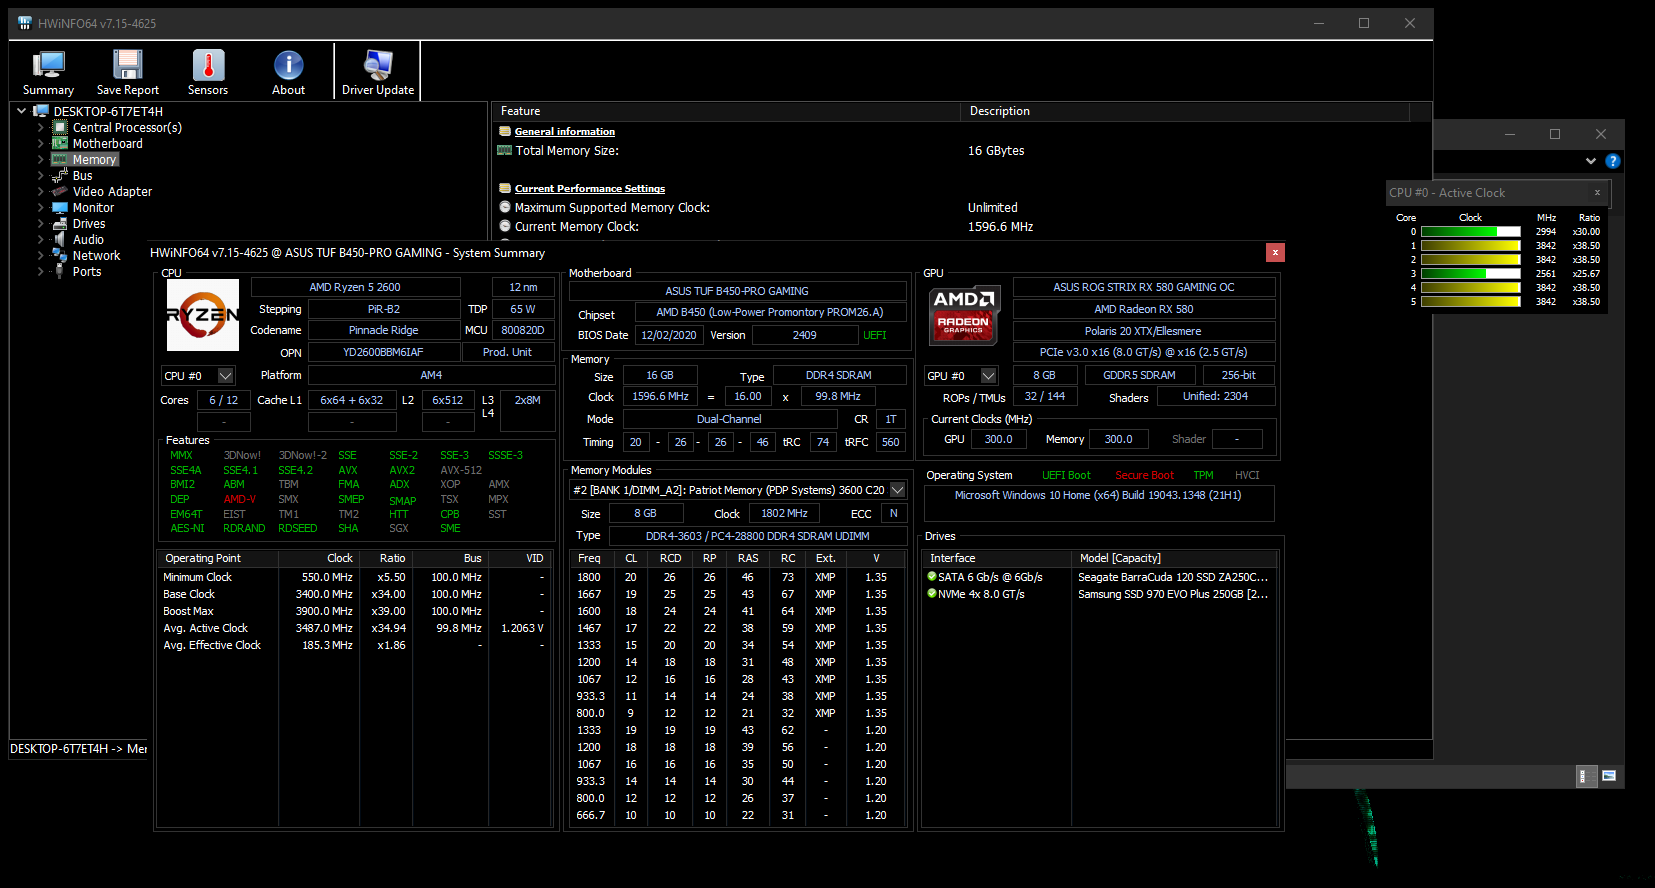Click the Interface column header under Drives
The height and width of the screenshot is (888, 1655).
[x=997, y=558]
